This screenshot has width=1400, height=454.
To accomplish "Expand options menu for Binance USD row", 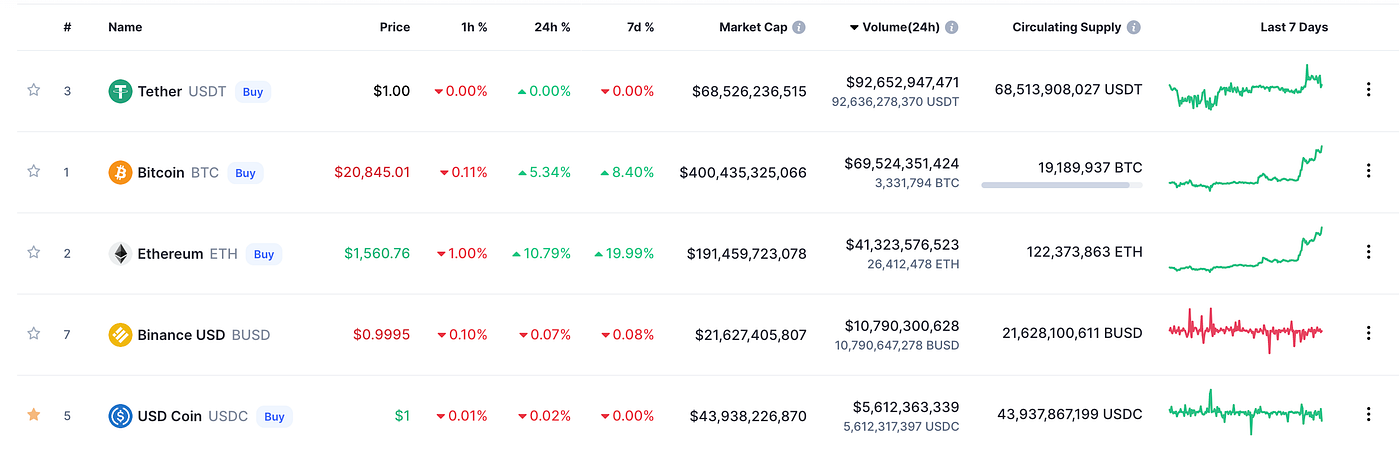I will click(1368, 334).
